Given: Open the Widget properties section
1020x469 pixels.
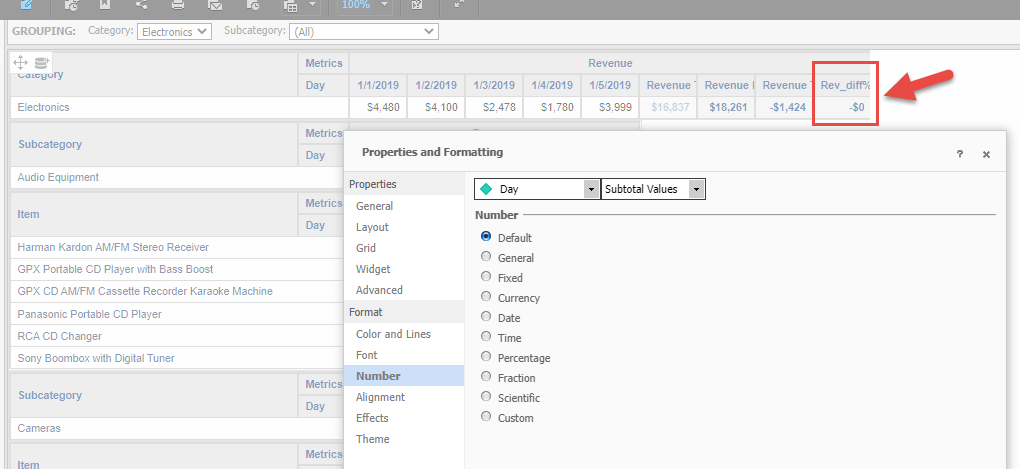Looking at the screenshot, I should pos(373,269).
